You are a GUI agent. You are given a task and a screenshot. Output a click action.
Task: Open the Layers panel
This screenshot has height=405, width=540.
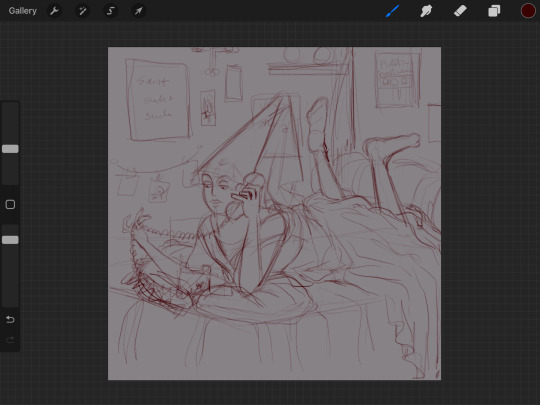tap(494, 11)
